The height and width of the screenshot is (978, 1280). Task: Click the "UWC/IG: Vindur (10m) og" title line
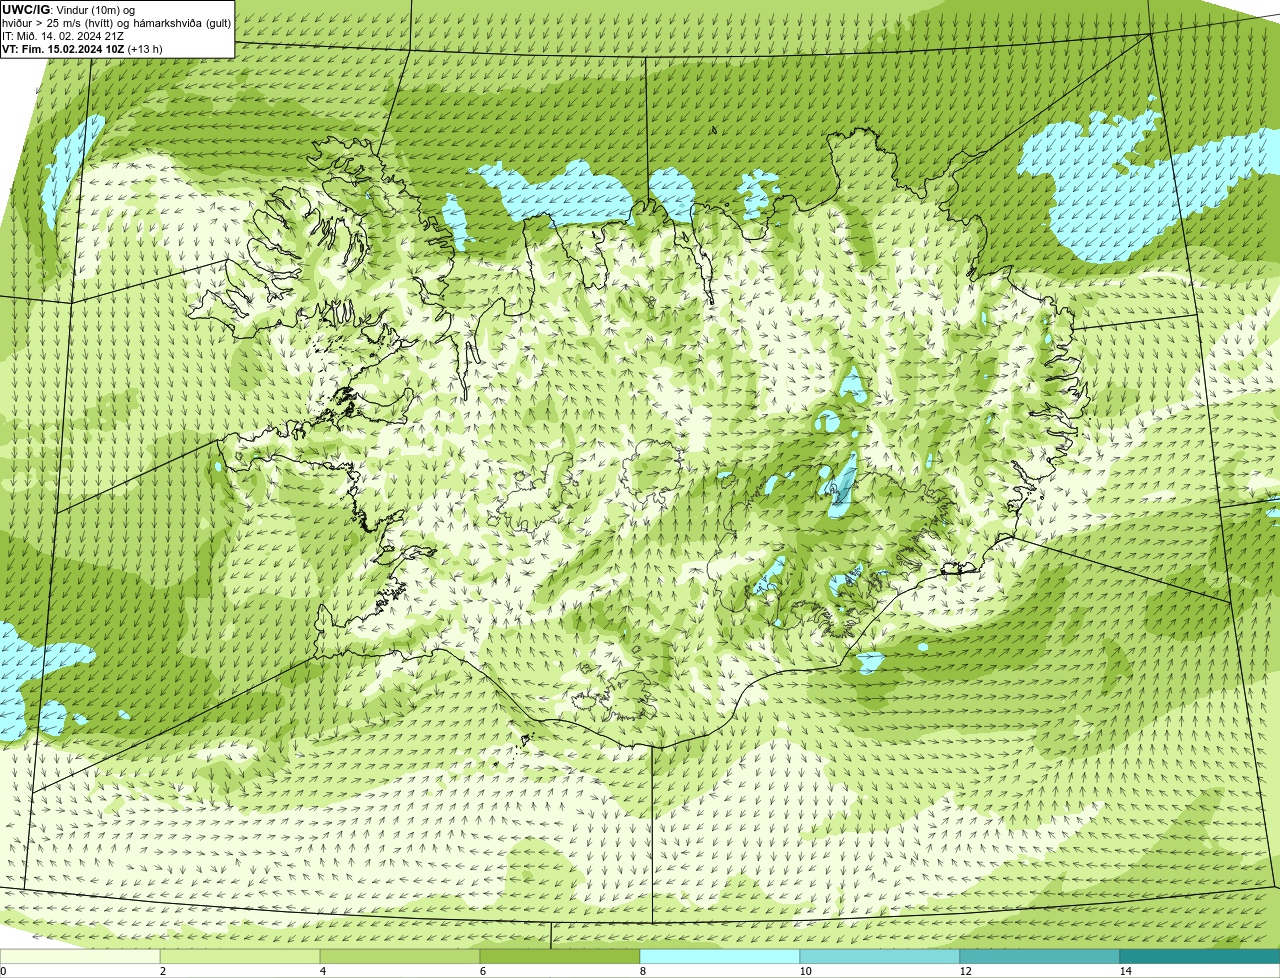click(68, 10)
